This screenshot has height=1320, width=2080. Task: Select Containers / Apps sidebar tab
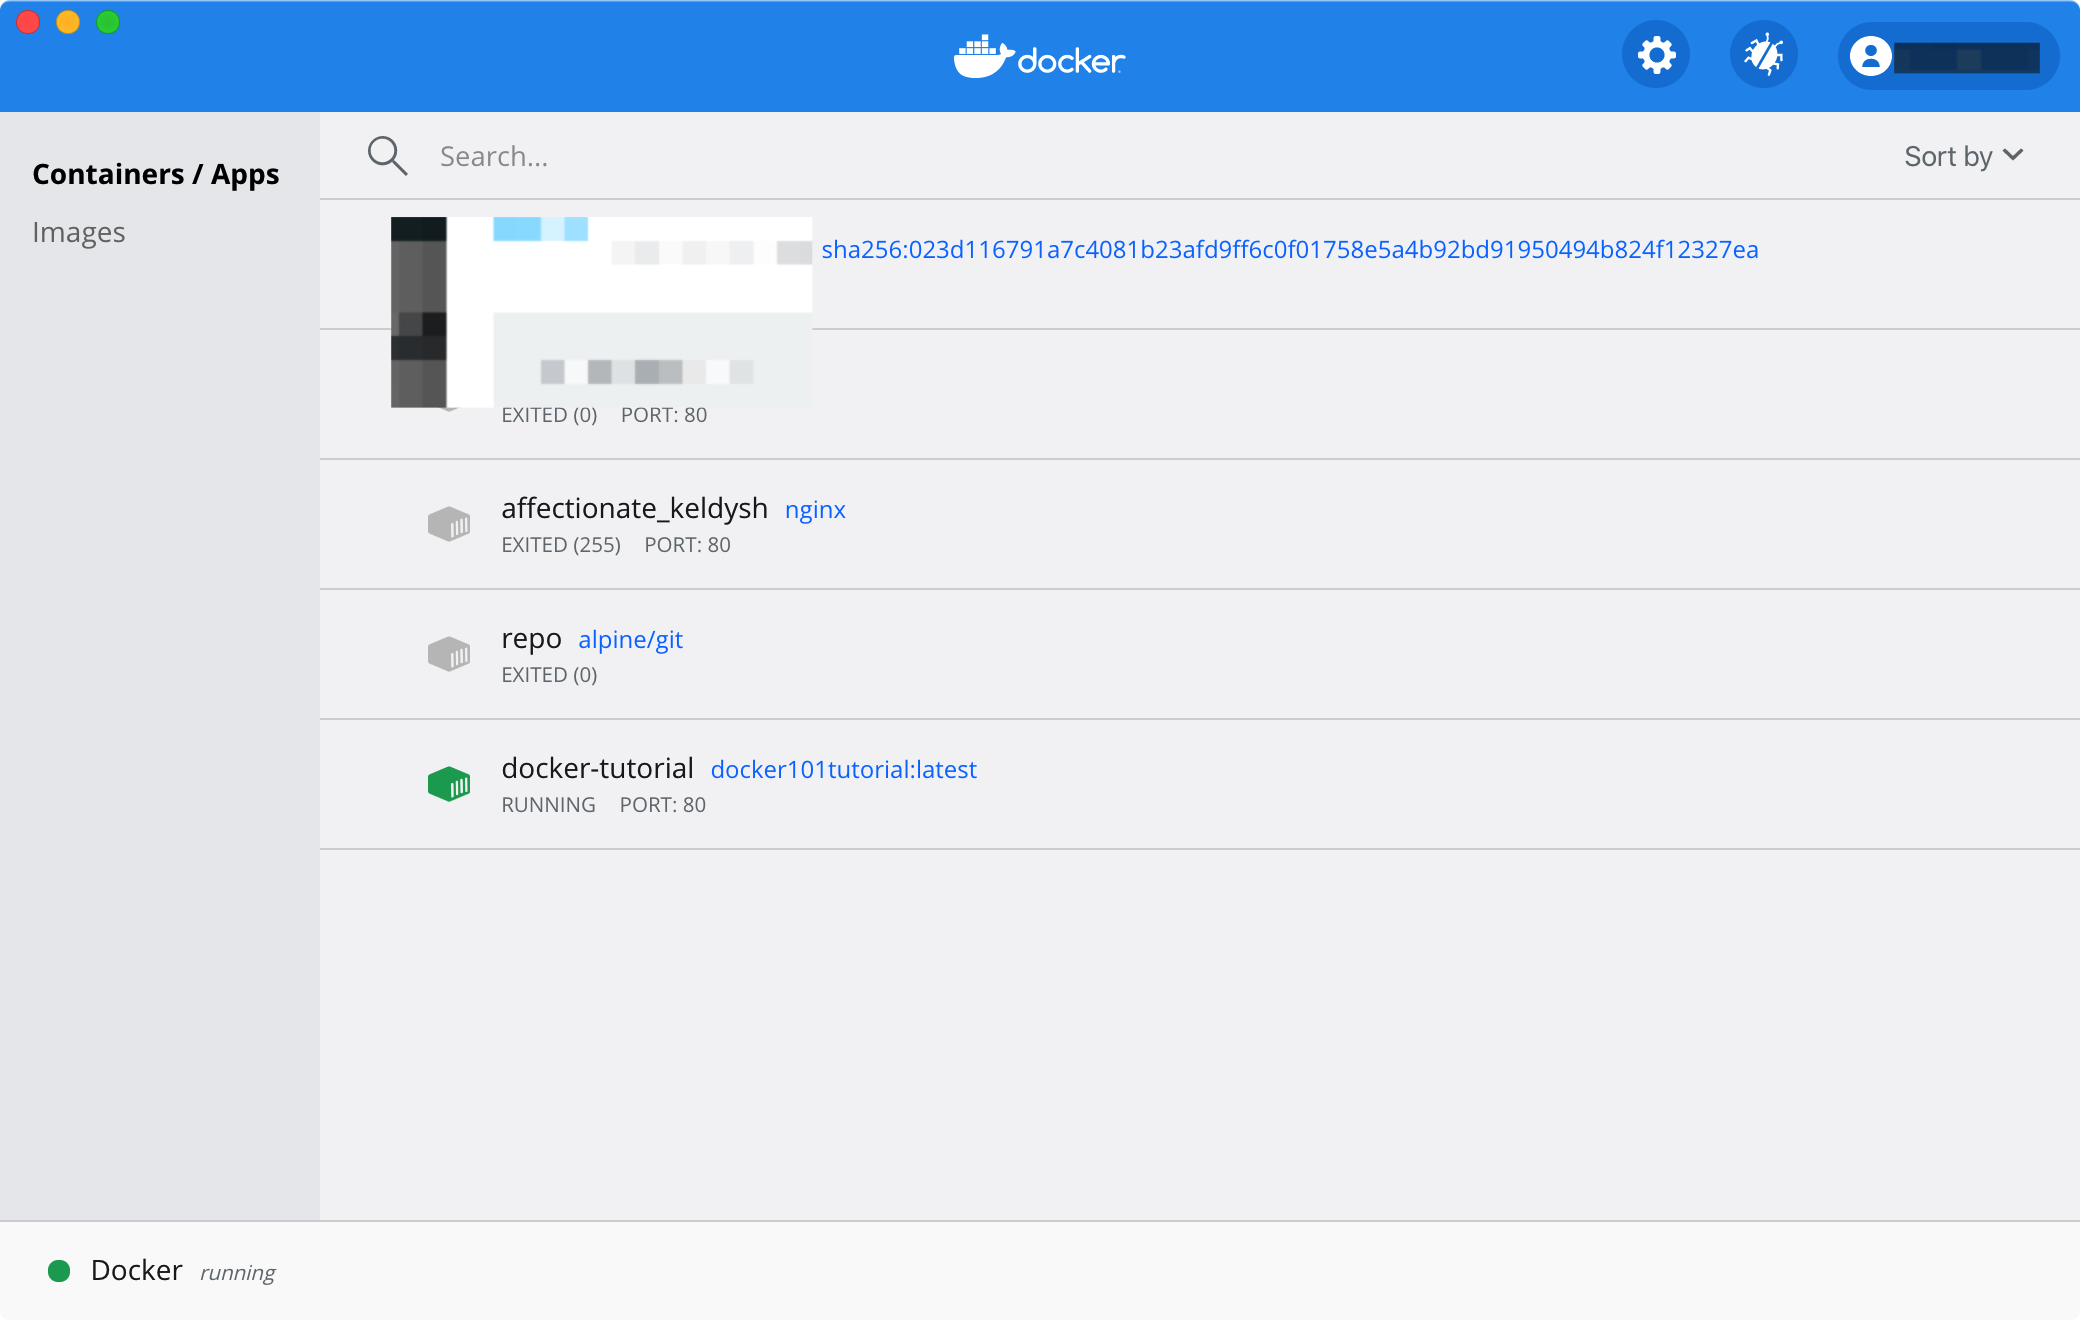click(x=156, y=174)
